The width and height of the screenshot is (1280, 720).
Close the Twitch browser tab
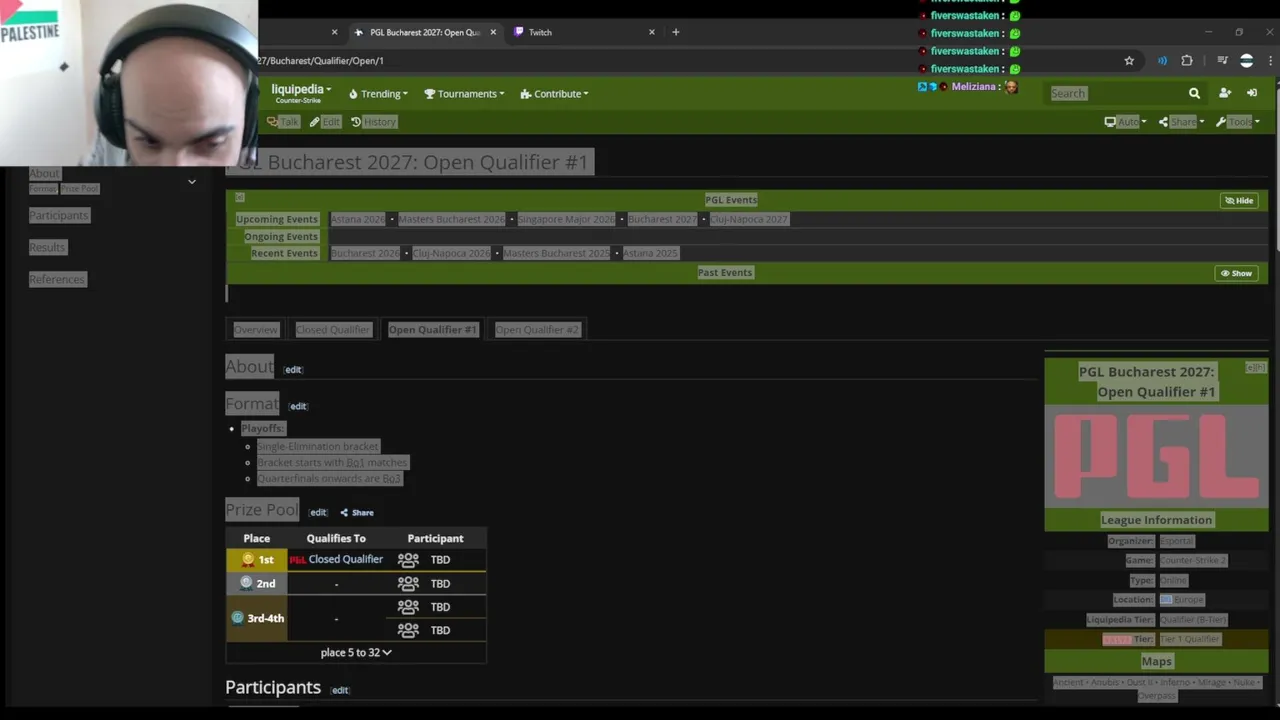(x=652, y=32)
